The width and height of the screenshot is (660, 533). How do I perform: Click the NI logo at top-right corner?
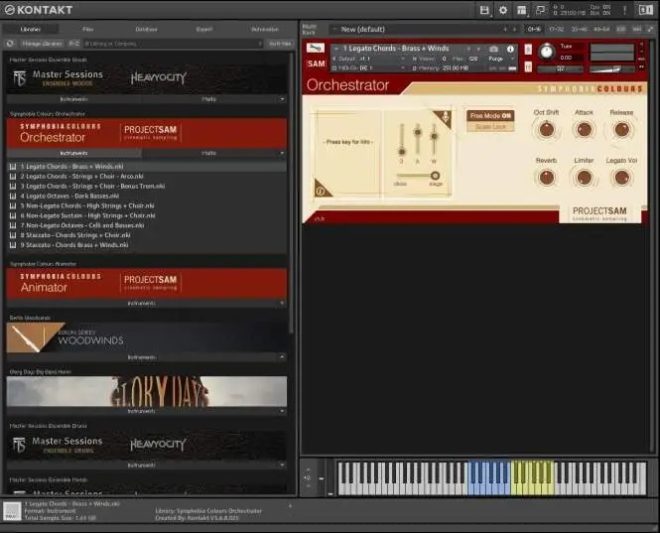pyautogui.click(x=646, y=10)
